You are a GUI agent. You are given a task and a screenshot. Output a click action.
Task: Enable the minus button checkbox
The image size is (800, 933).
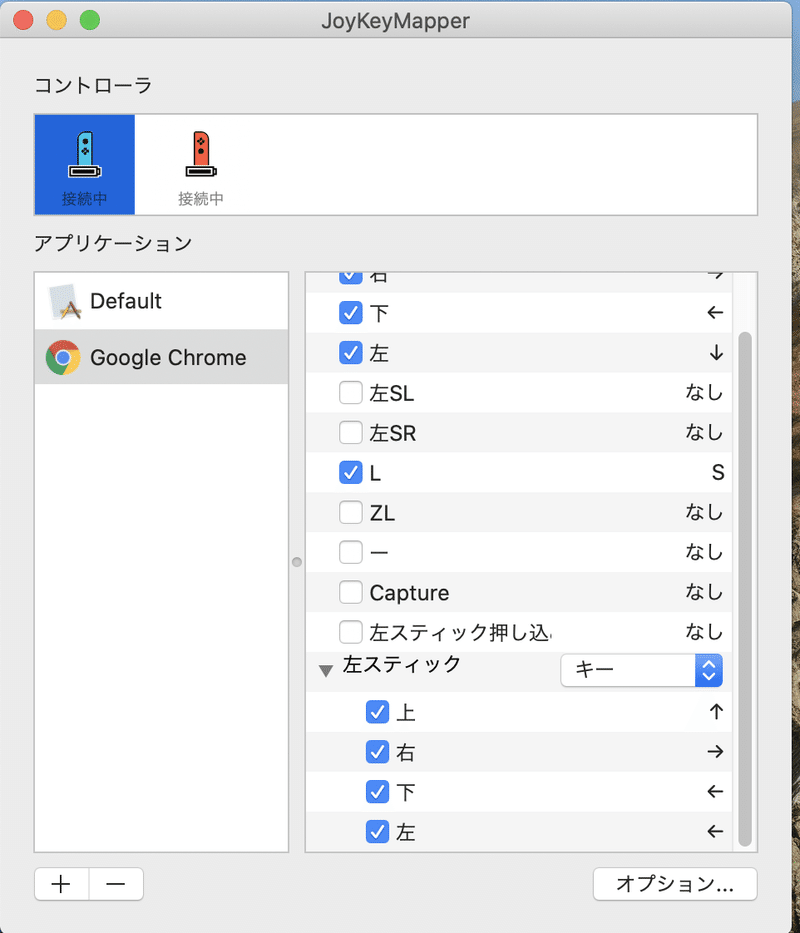click(x=351, y=552)
